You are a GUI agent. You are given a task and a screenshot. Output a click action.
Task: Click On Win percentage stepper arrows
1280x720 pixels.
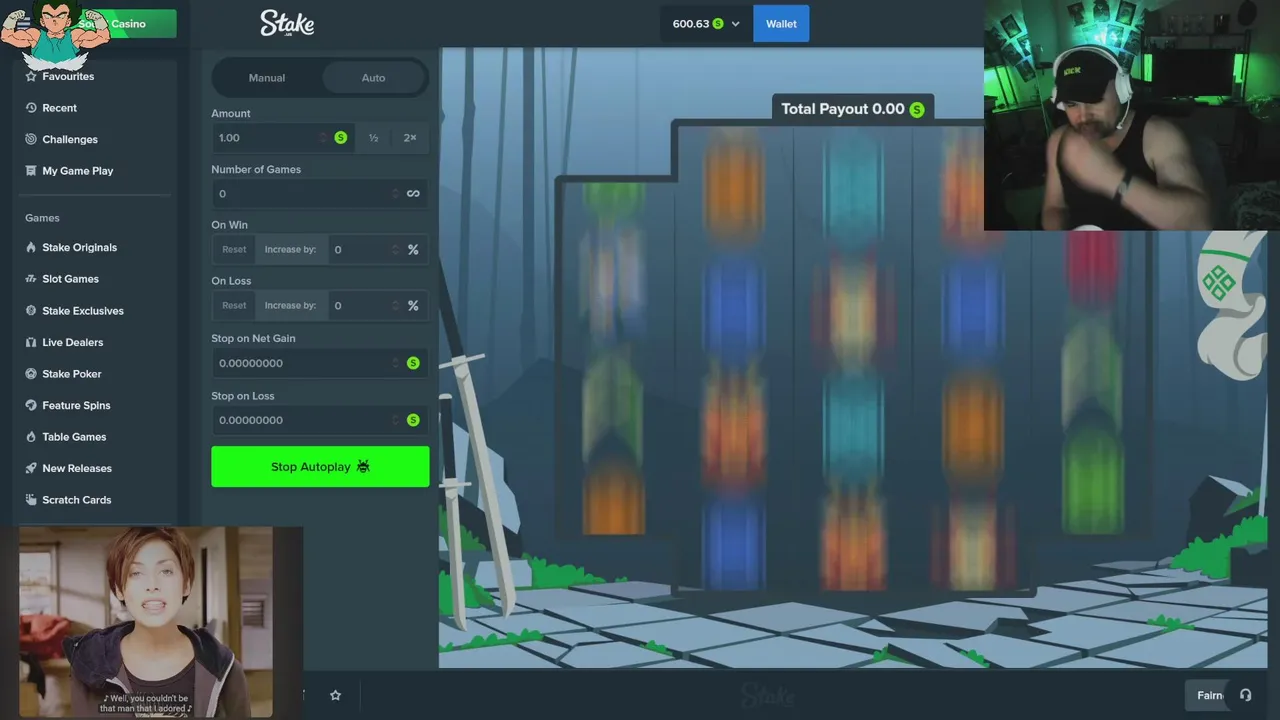395,250
